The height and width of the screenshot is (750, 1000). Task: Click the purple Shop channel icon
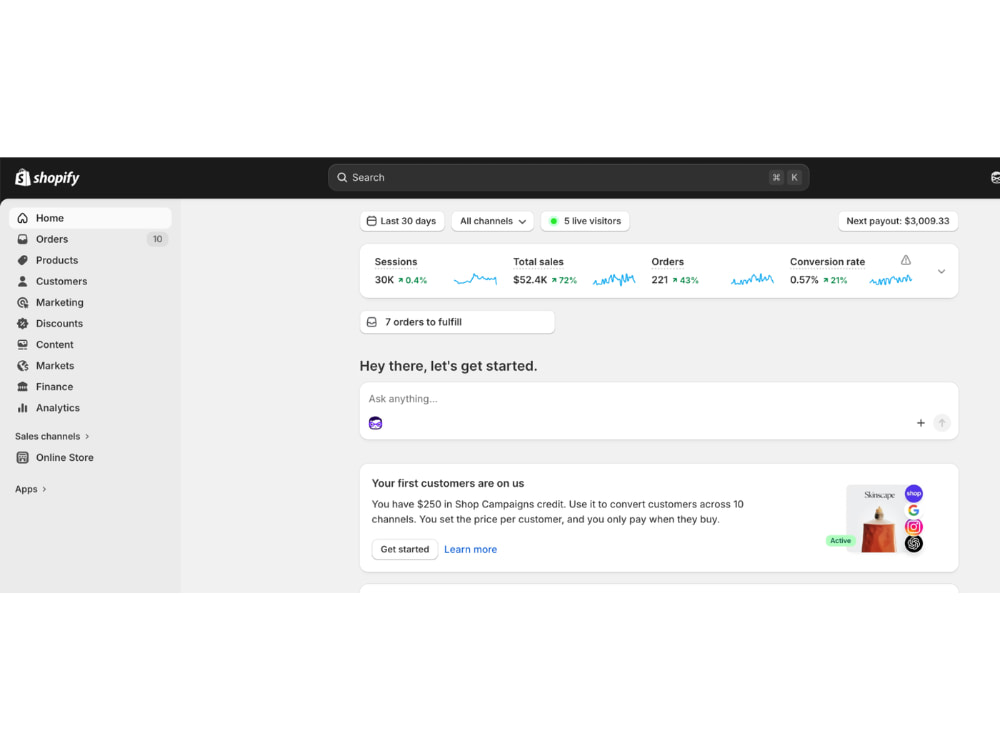pyautogui.click(x=914, y=494)
